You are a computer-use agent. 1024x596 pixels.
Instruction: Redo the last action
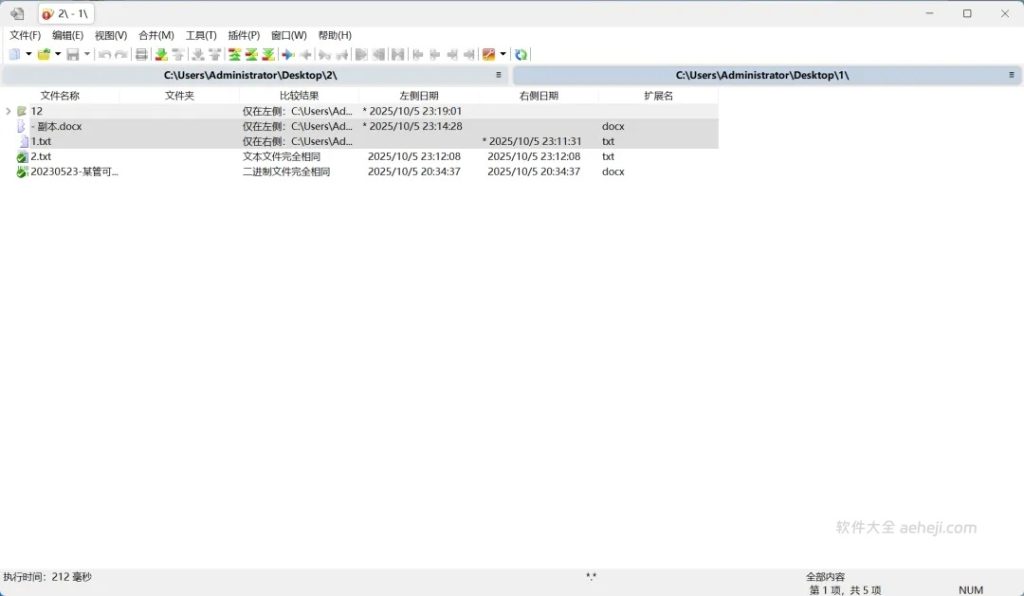pos(119,54)
